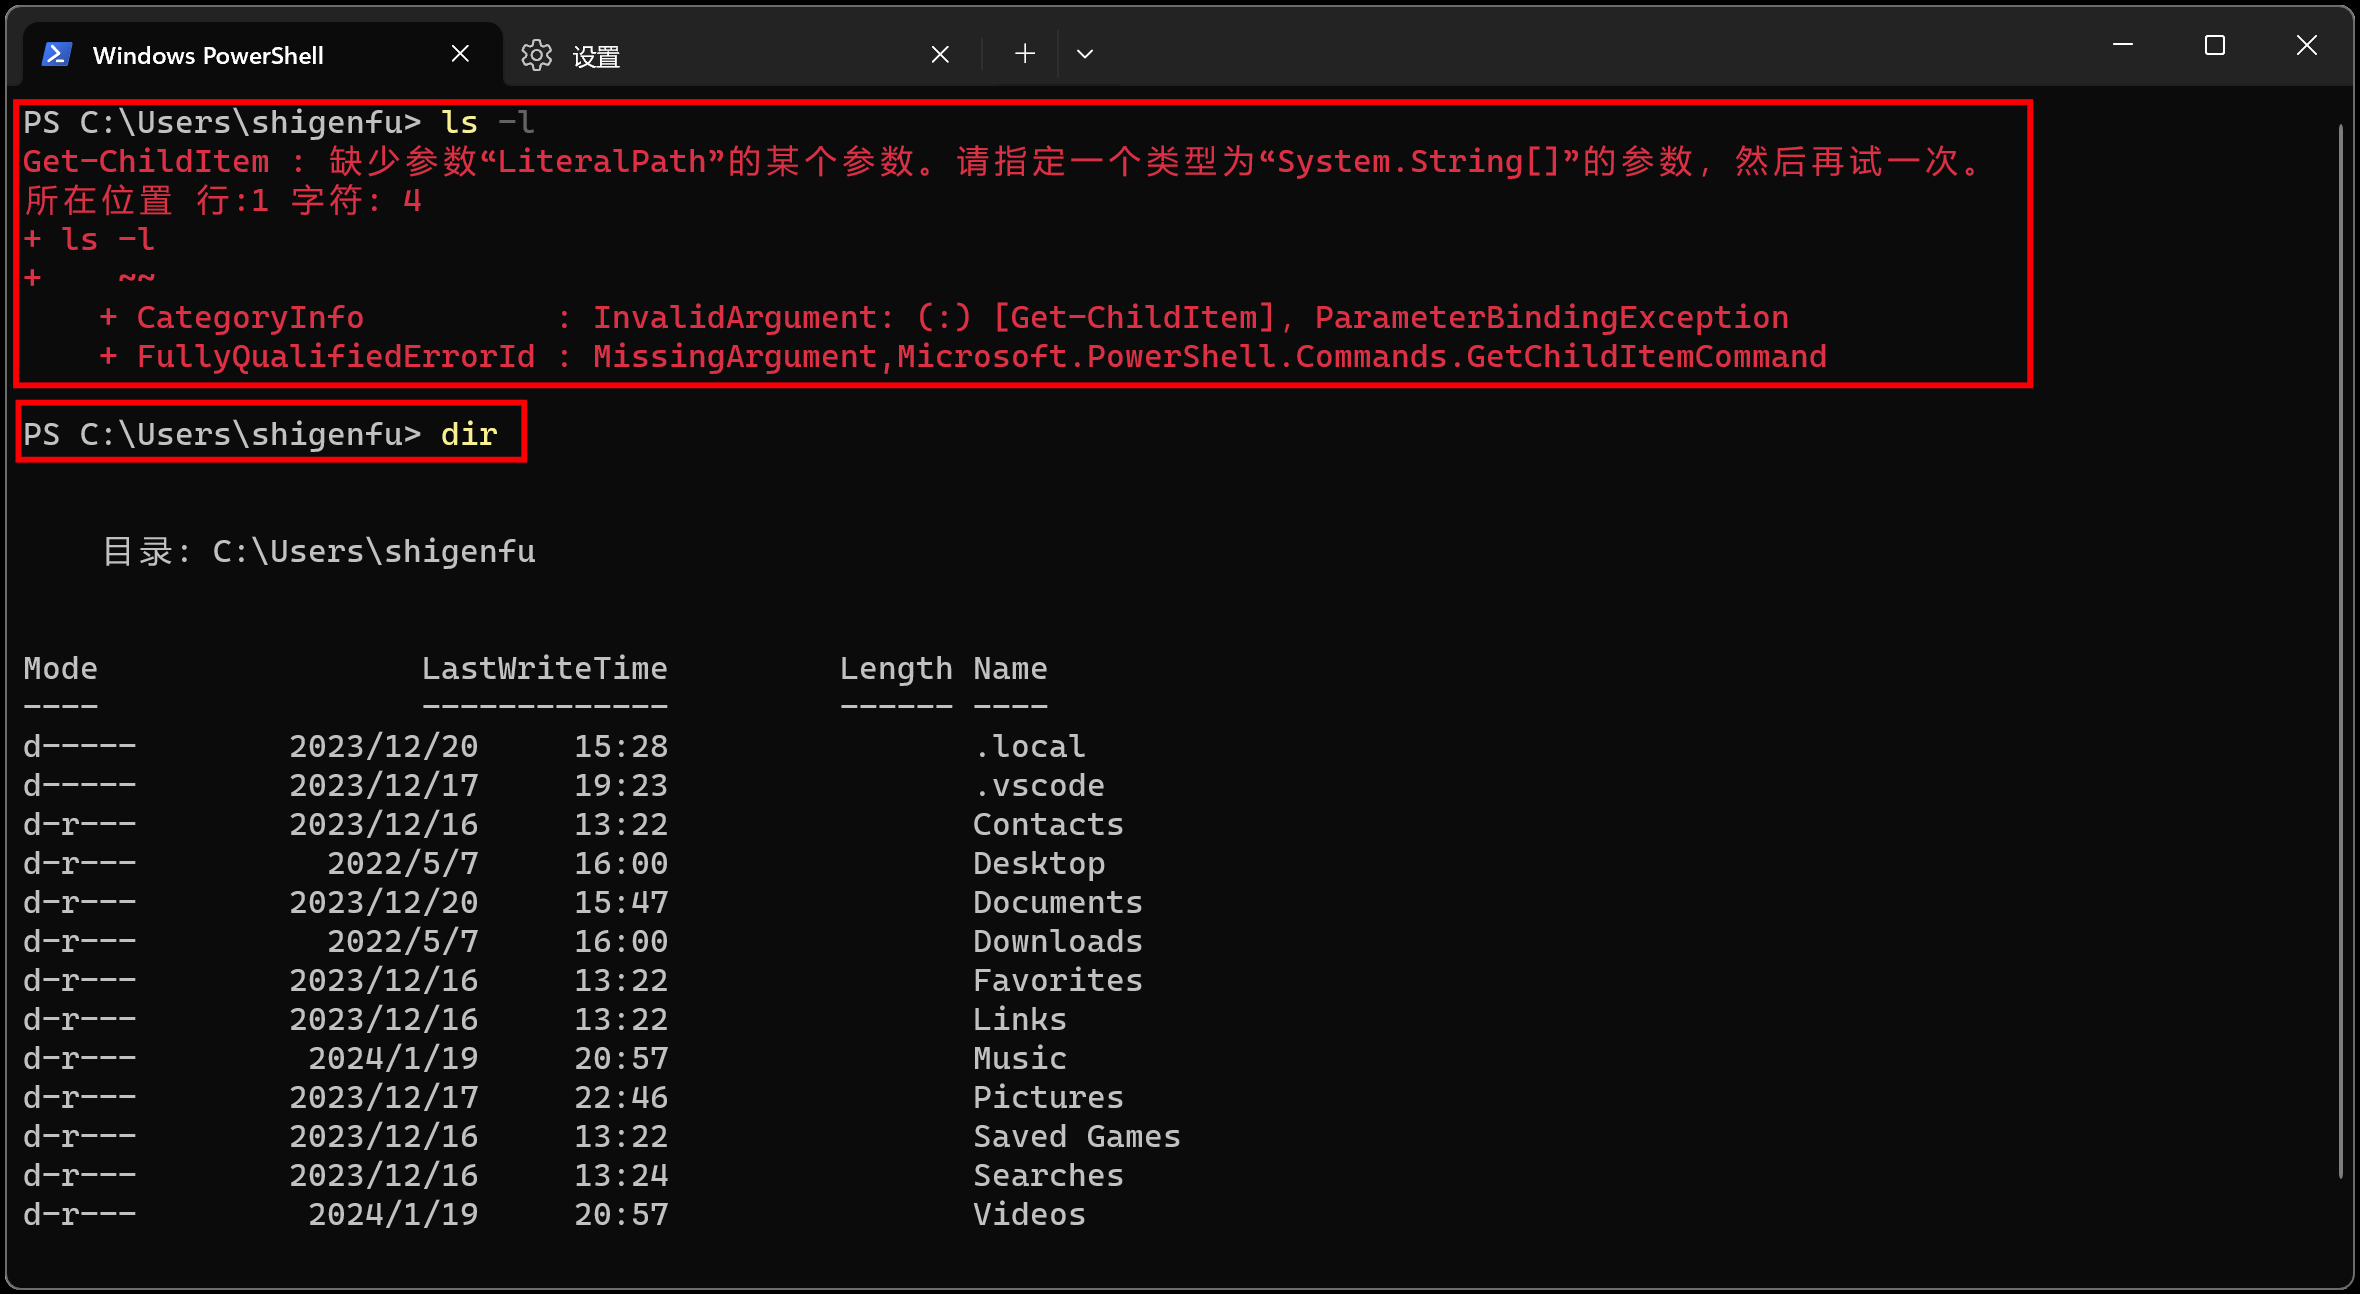Click the yellow ls command text
Image resolution: width=2360 pixels, height=1294 pixels.
[x=461, y=121]
